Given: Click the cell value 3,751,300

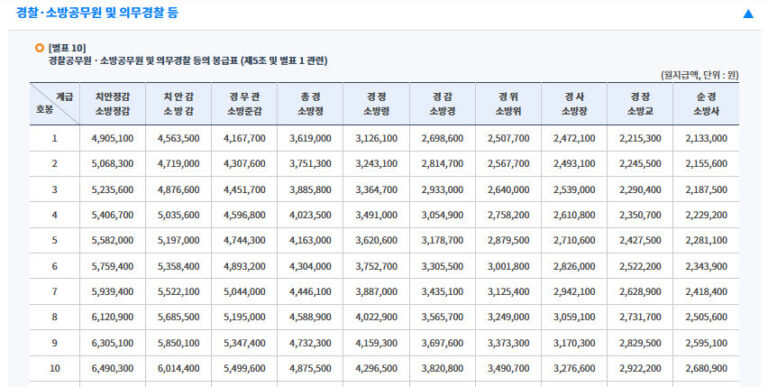Looking at the screenshot, I should [310, 164].
